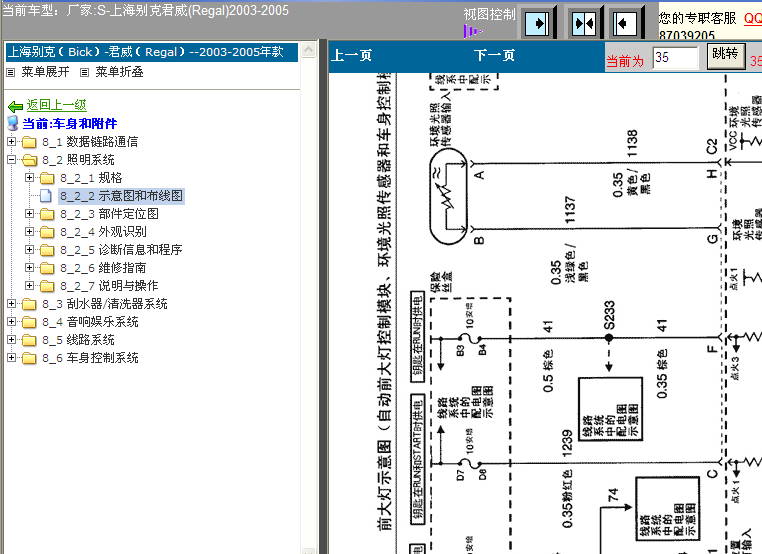
Task: Click the folder icon for 8_1 数据链路通信
Action: coord(29,142)
